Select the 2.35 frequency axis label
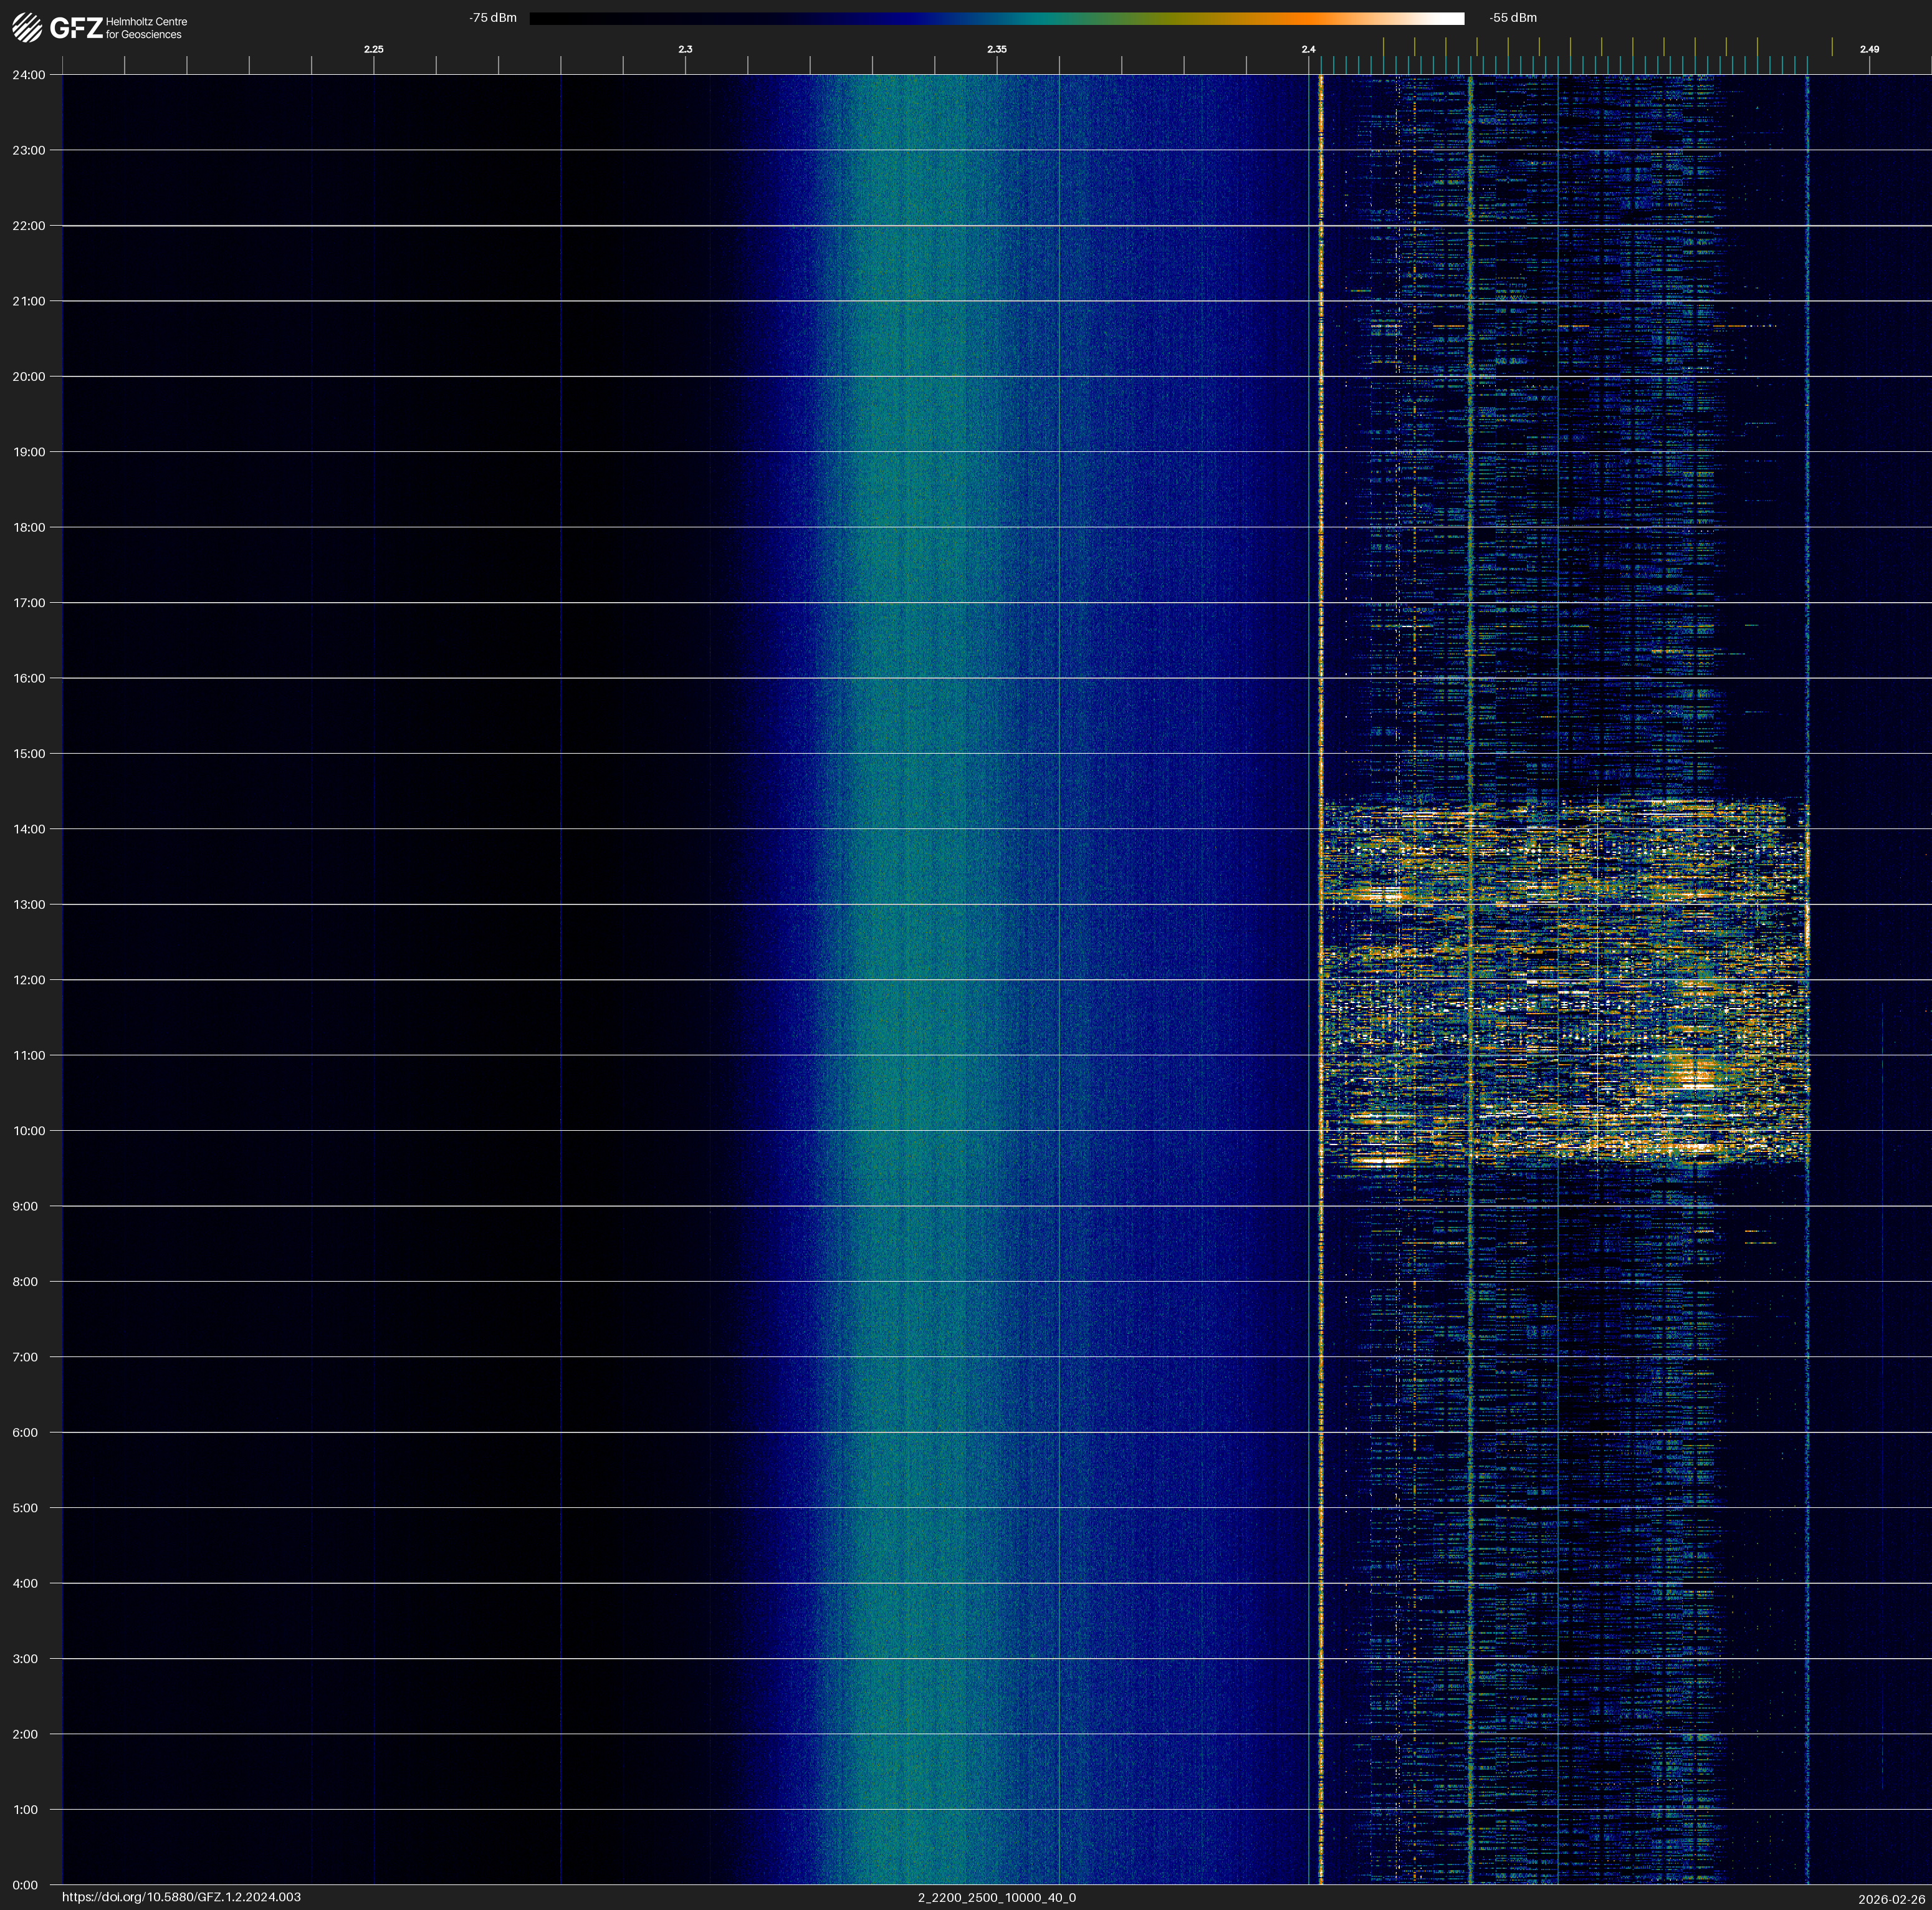 coord(996,49)
